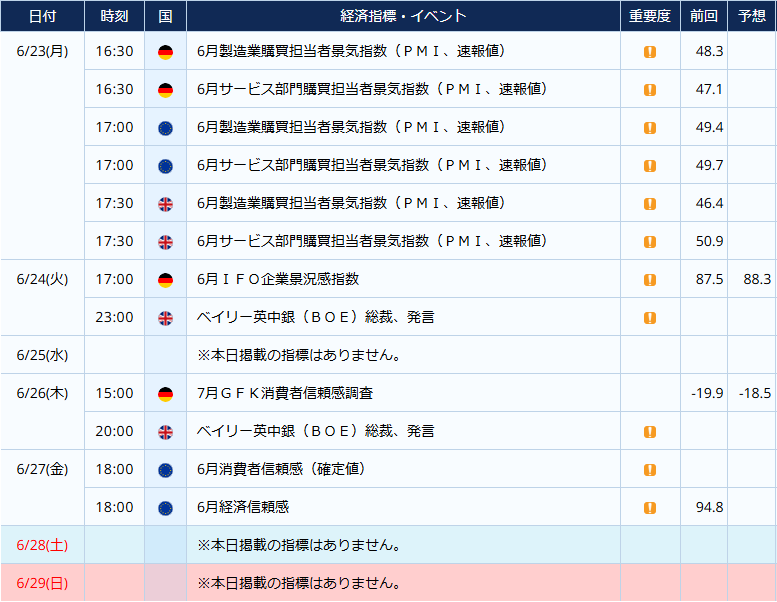Click EU flag in the 49.7 services PMI row

[166, 166]
